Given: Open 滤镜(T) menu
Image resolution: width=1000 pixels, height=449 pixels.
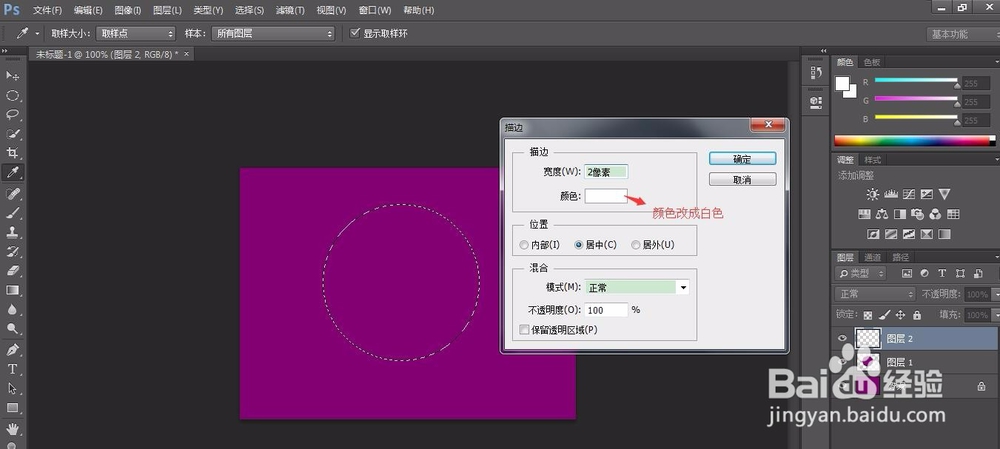Looking at the screenshot, I should point(290,10).
